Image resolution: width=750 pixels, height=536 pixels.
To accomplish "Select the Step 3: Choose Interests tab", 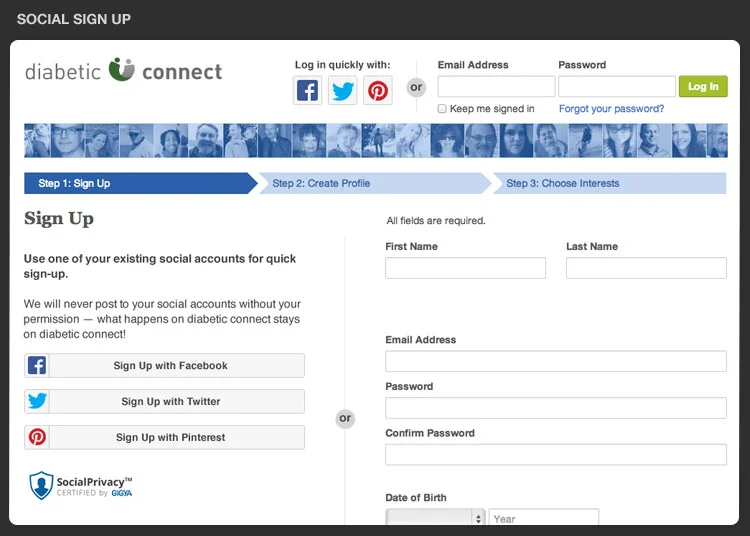I will tap(609, 183).
